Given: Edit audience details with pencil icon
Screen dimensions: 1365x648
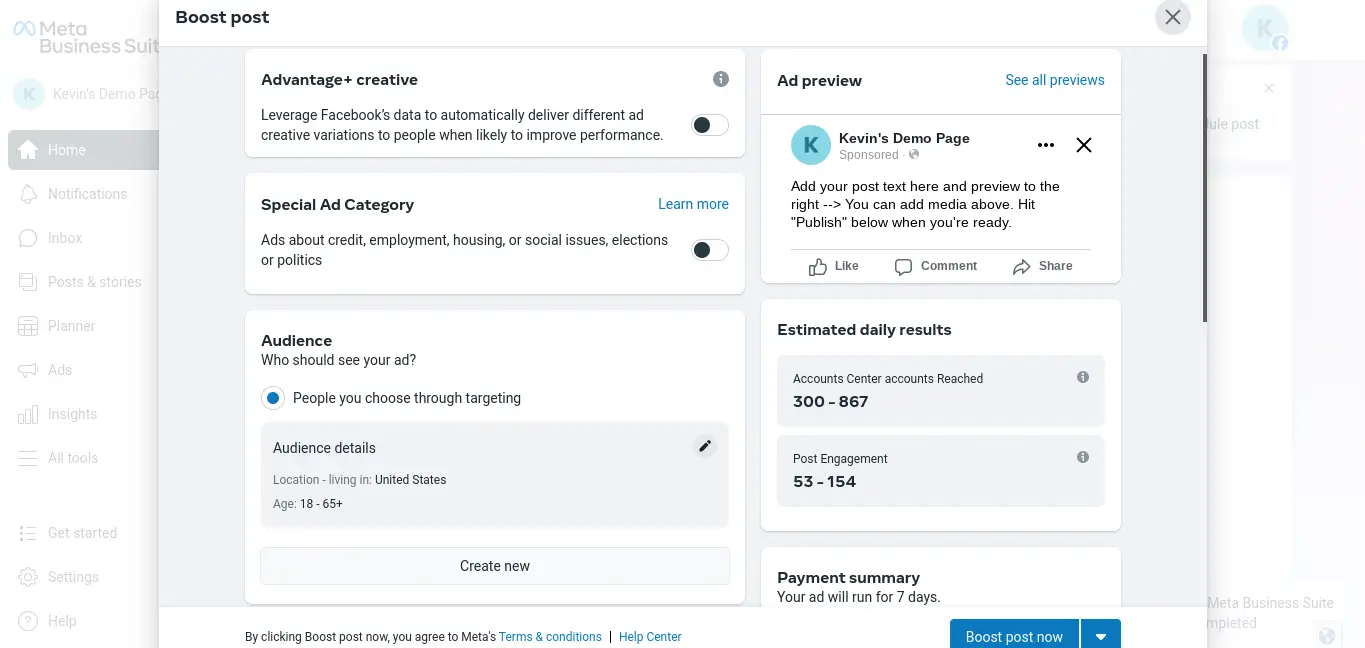Looking at the screenshot, I should (x=705, y=447).
